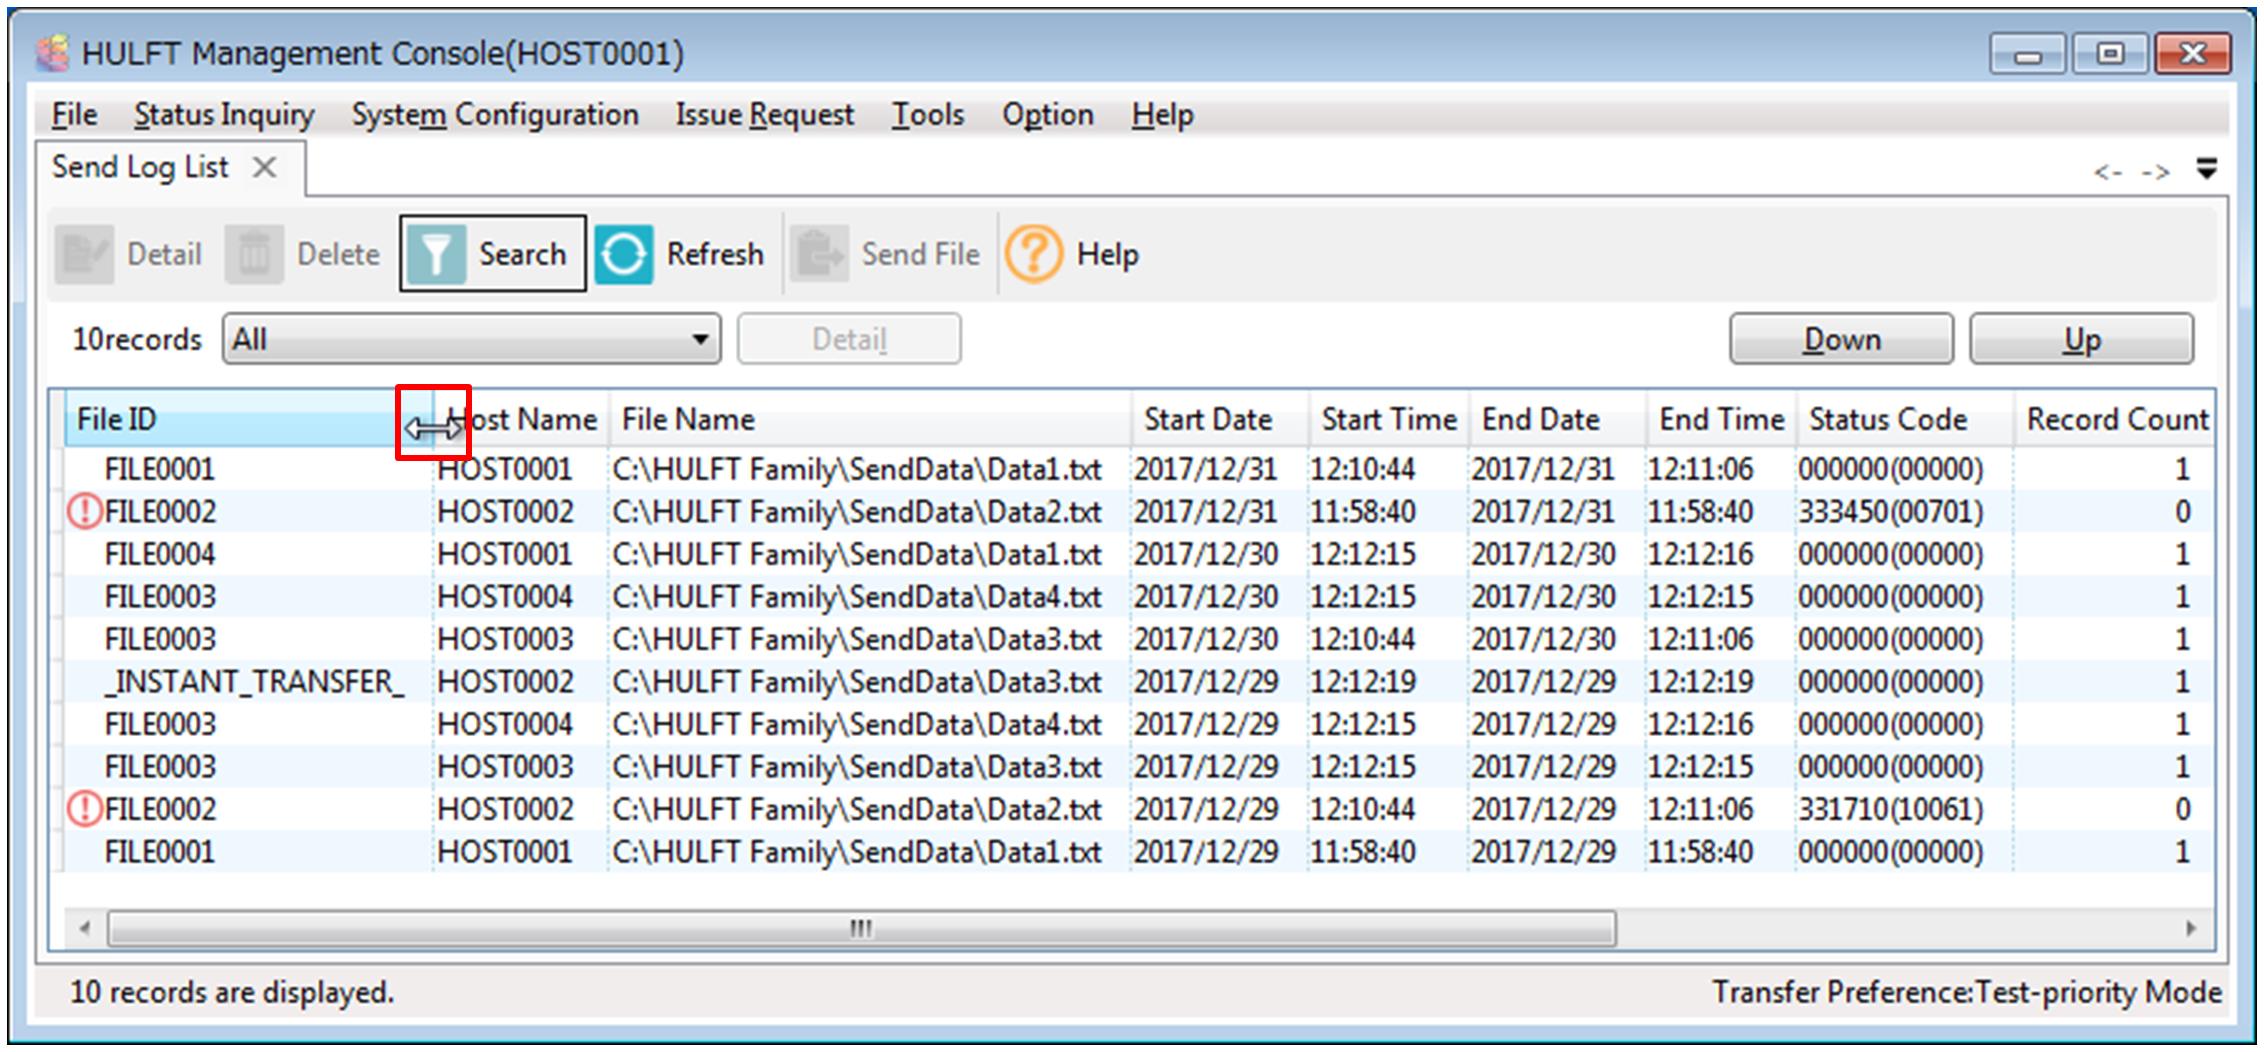Open the All filter combo box
This screenshot has width=2264, height=1052.
(x=471, y=339)
